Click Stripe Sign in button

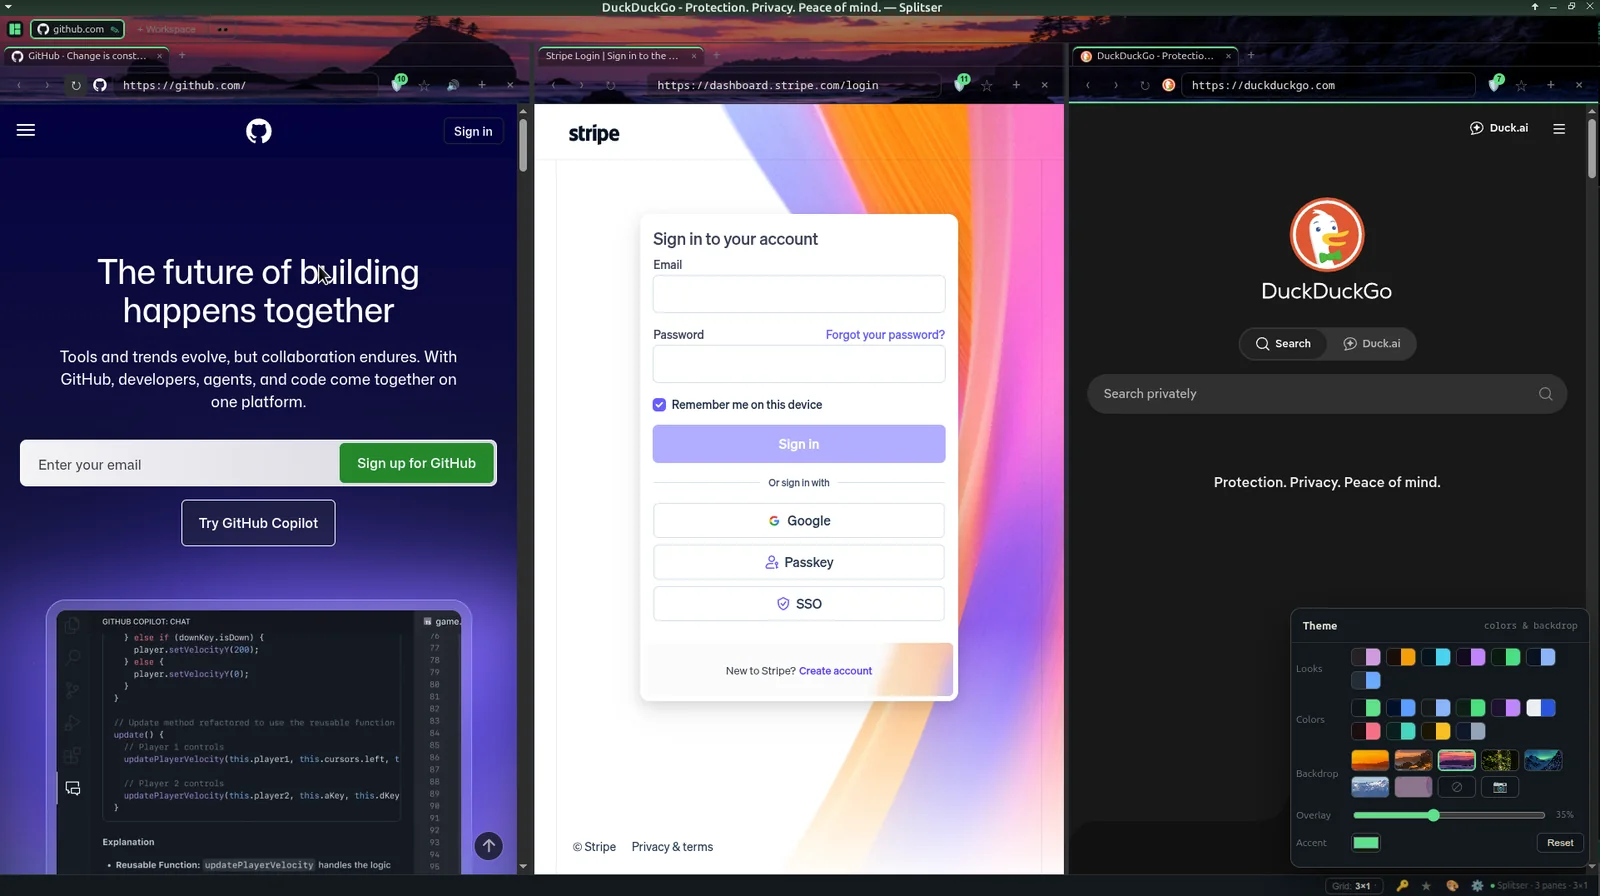coord(799,444)
